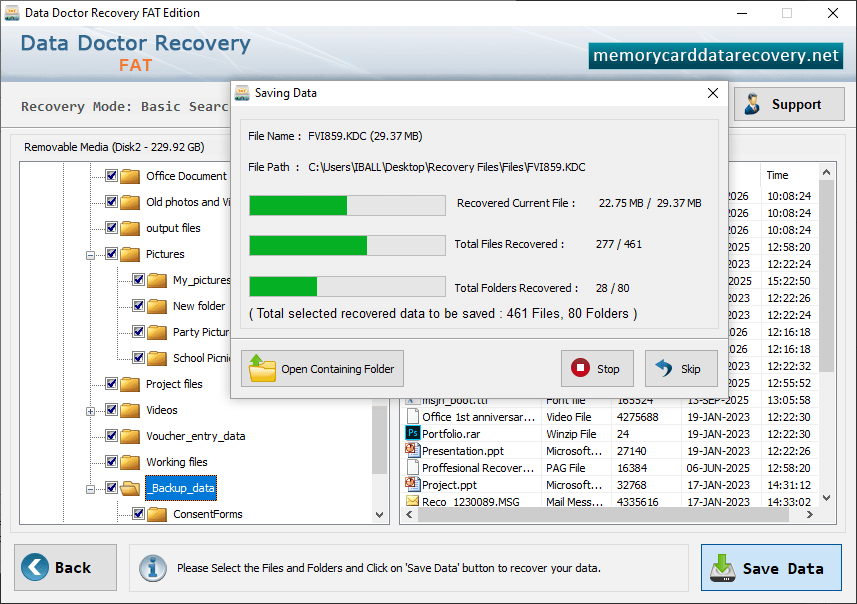857x604 pixels.
Task: Click folder tree scroll down arrow
Action: 379,514
